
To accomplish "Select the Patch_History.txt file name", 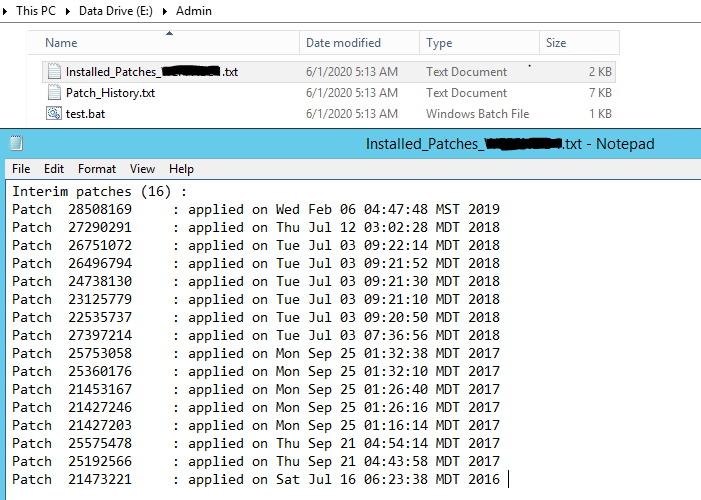I will pyautogui.click(x=110, y=93).
